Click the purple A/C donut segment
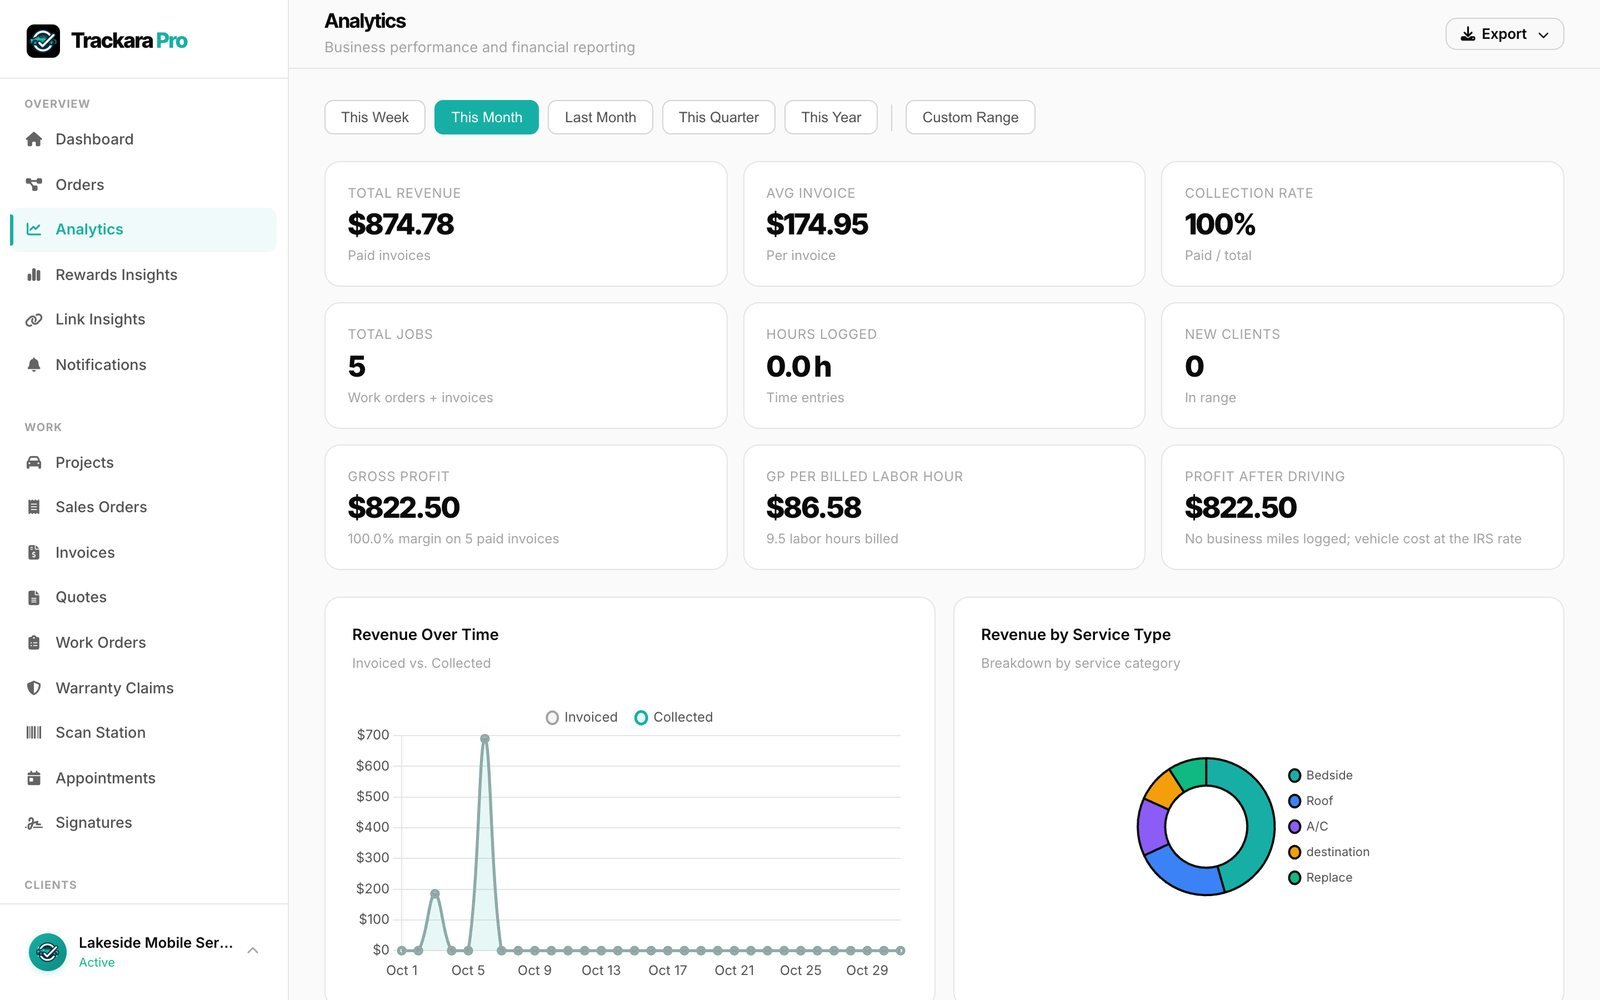The image size is (1600, 1000). tap(1152, 826)
